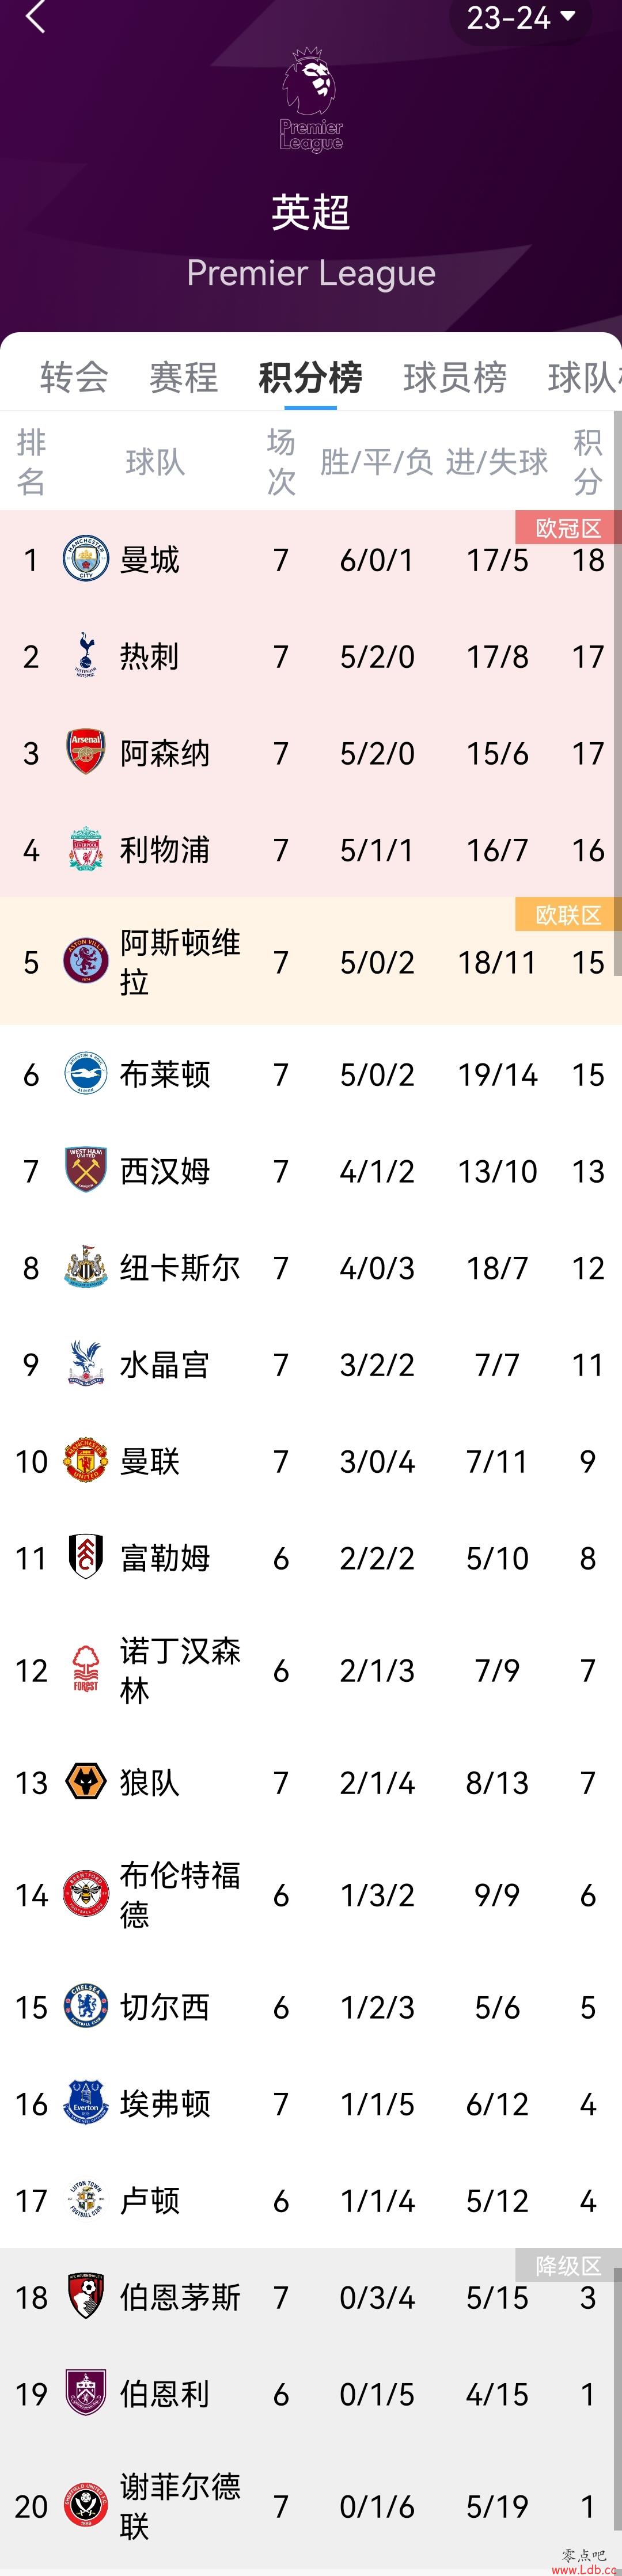Switch to the 赛程 tab
Image resolution: width=622 pixels, height=2576 pixels.
184,377
